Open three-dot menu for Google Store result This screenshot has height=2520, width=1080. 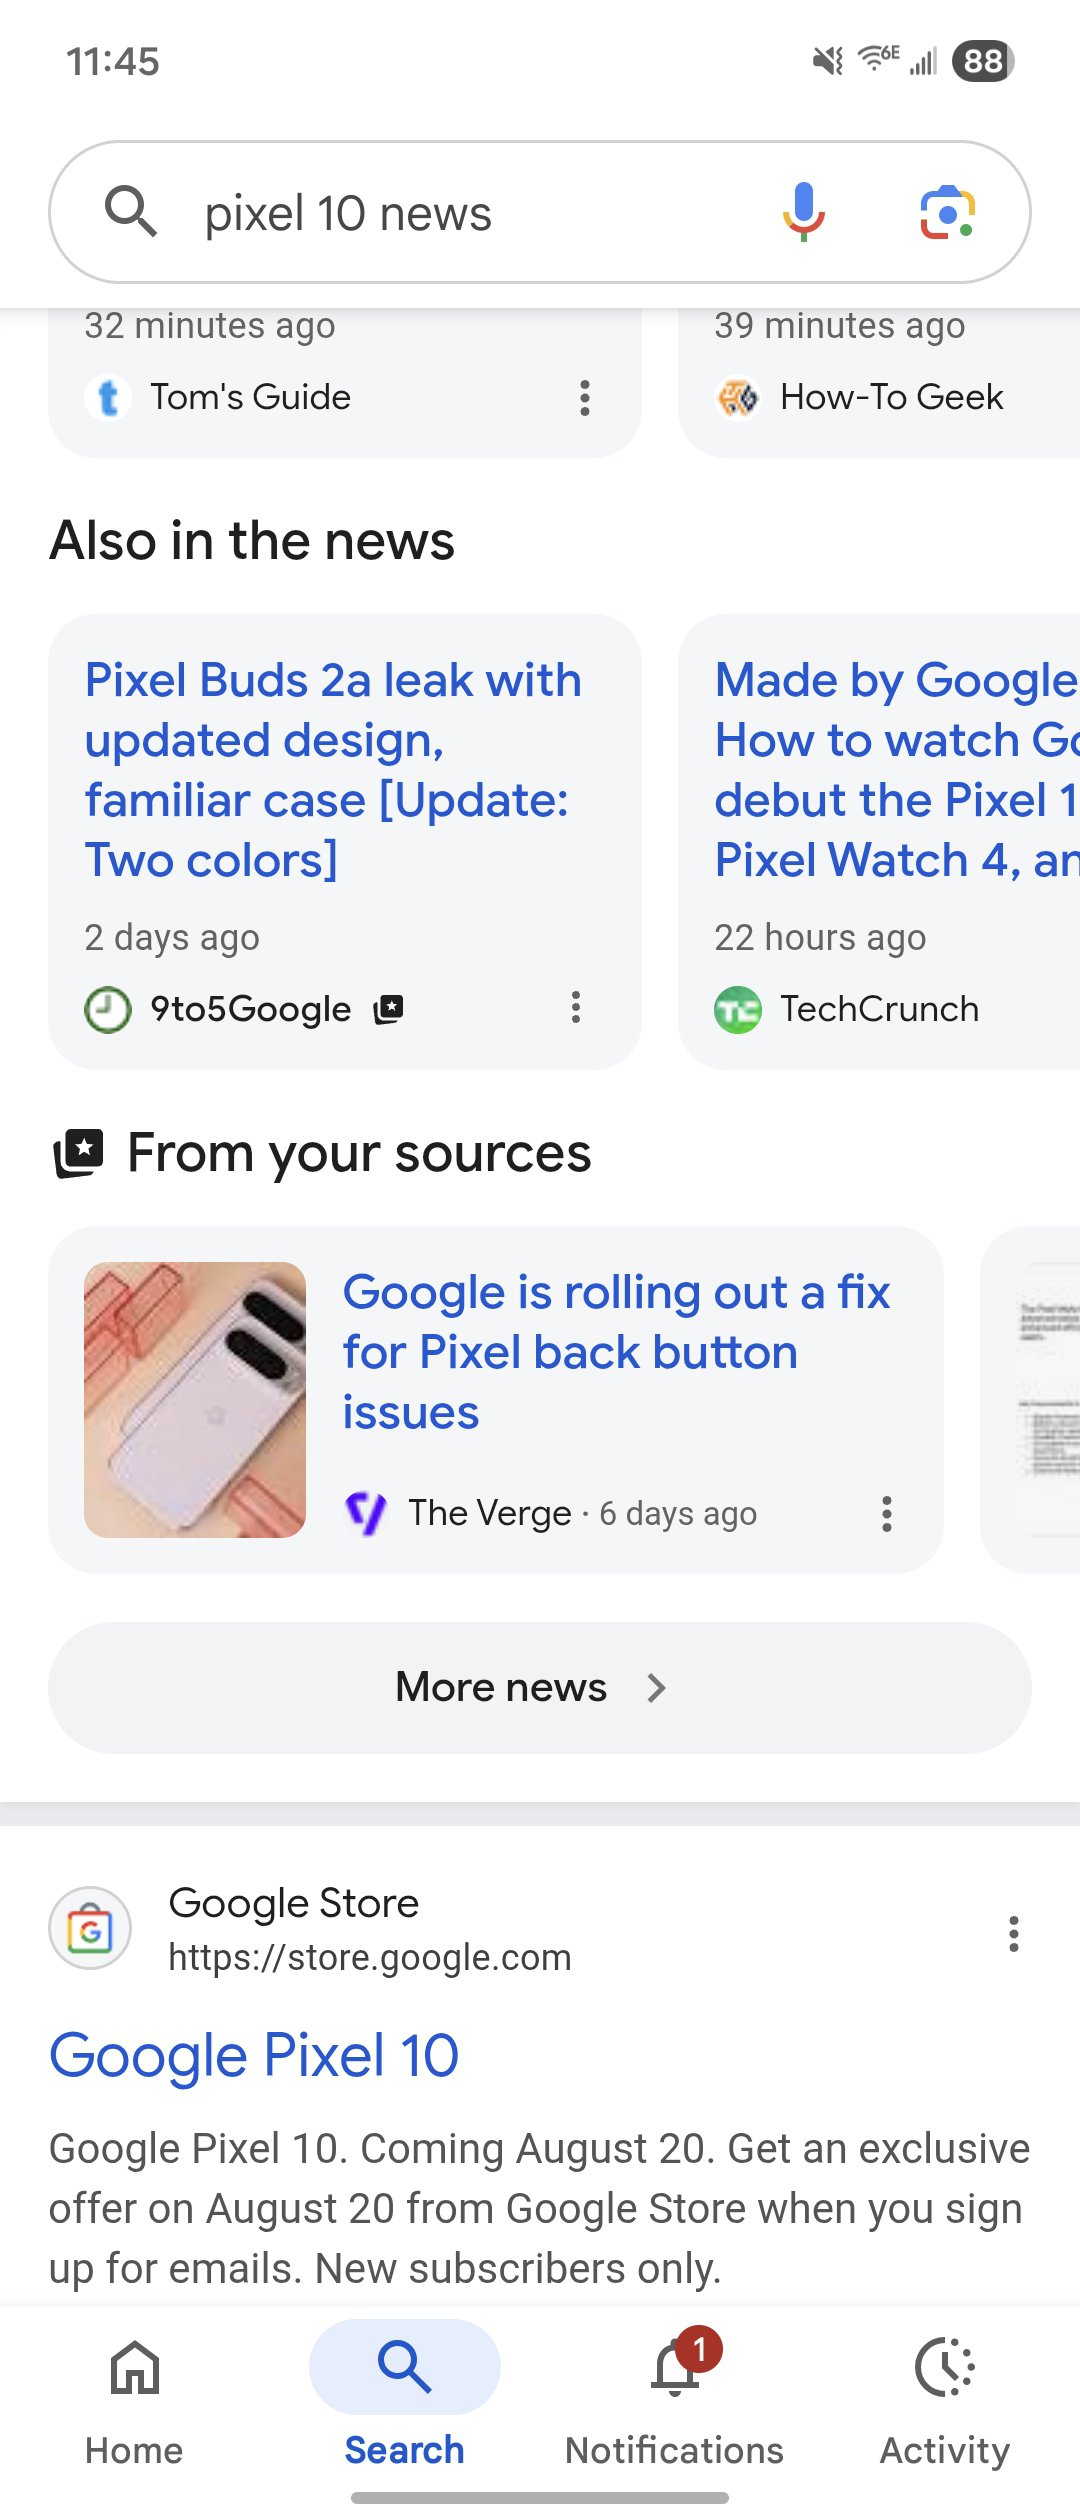point(1013,1934)
